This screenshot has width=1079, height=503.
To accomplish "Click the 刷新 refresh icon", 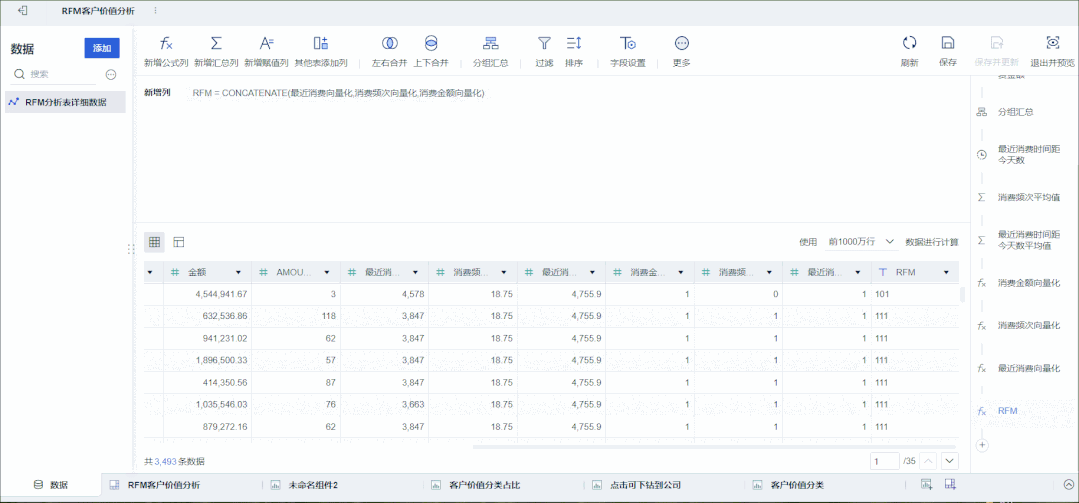I will point(910,43).
